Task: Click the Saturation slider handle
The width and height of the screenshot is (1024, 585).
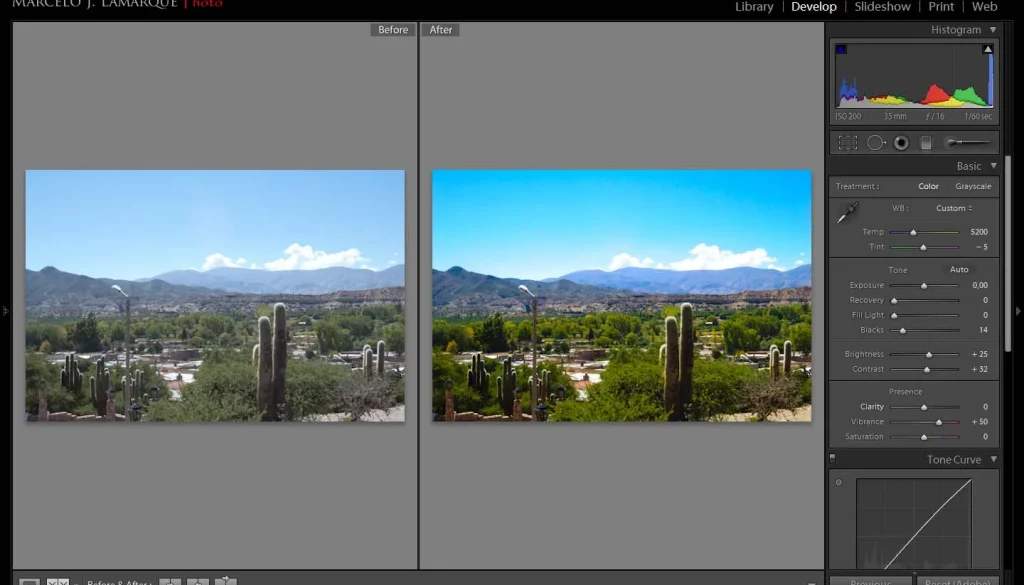Action: coord(924,437)
